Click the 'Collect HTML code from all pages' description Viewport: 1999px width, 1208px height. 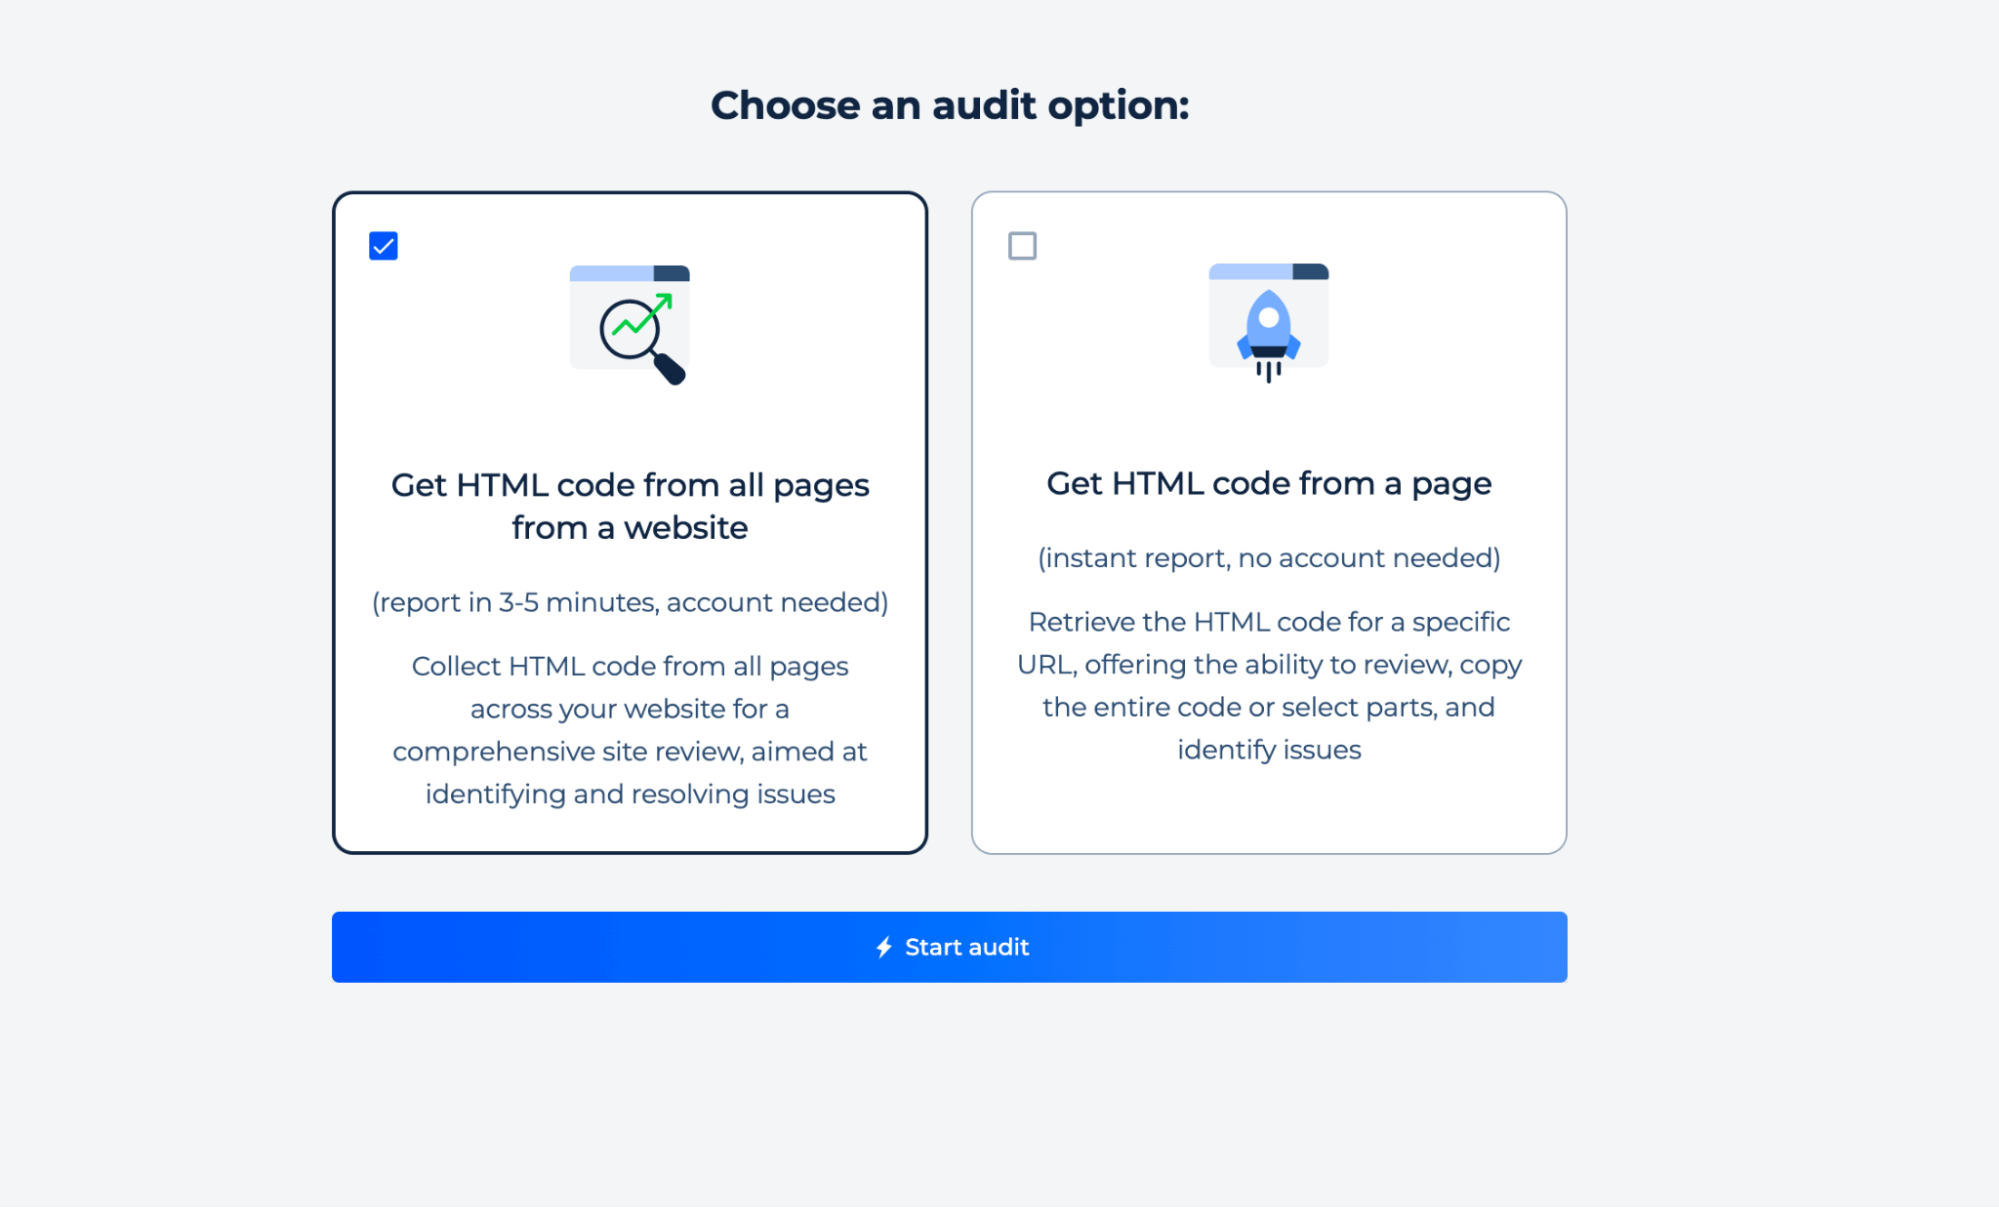[x=630, y=730]
